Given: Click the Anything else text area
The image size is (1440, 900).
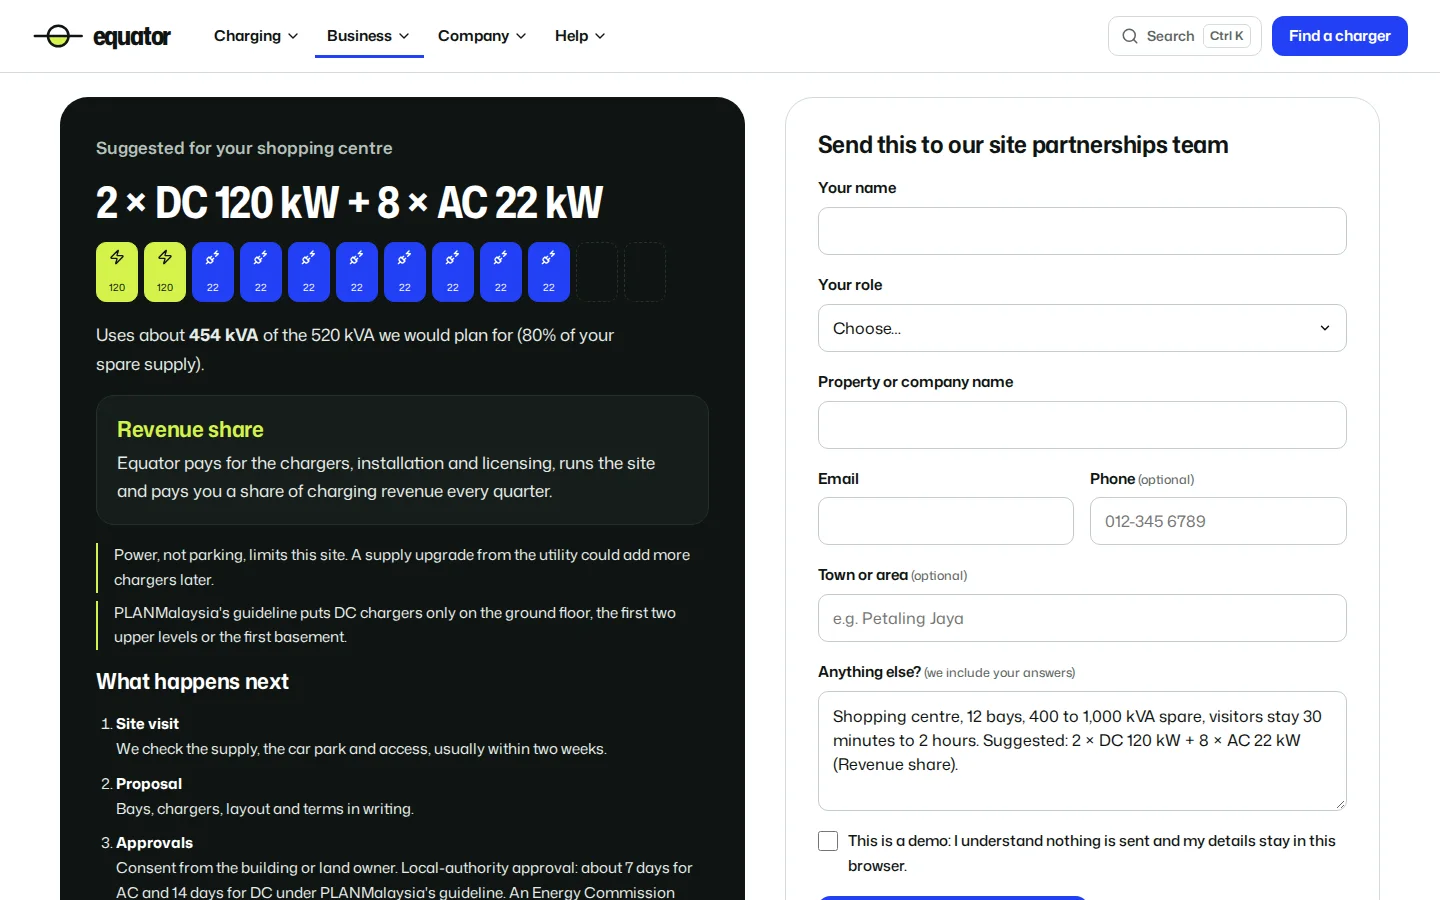Looking at the screenshot, I should [1082, 751].
